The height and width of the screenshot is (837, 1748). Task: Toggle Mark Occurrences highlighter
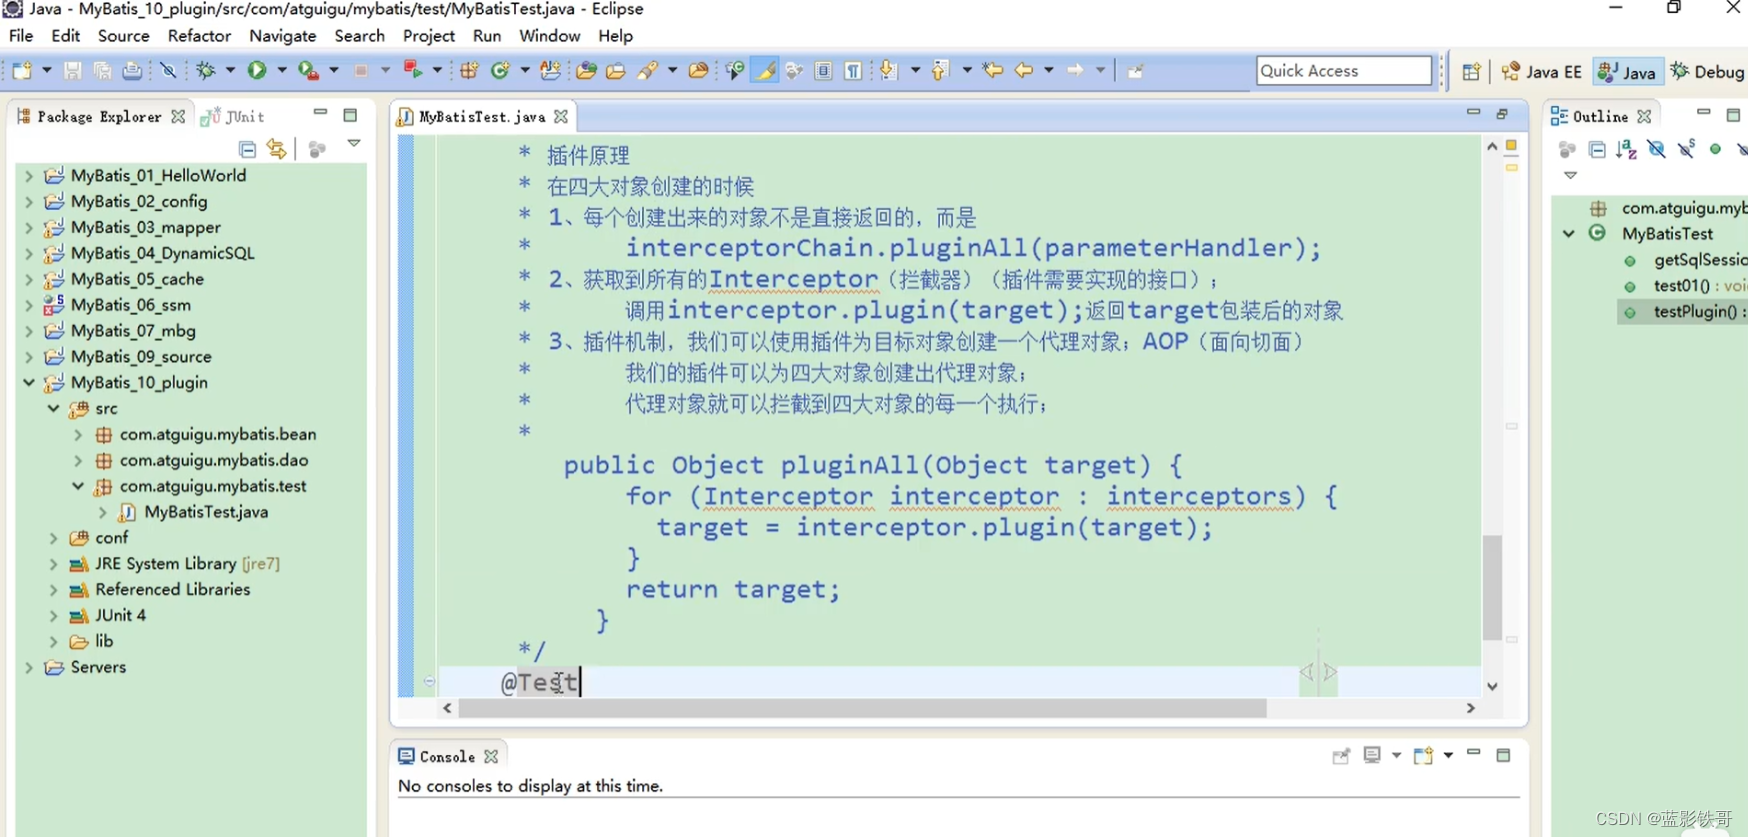point(765,70)
